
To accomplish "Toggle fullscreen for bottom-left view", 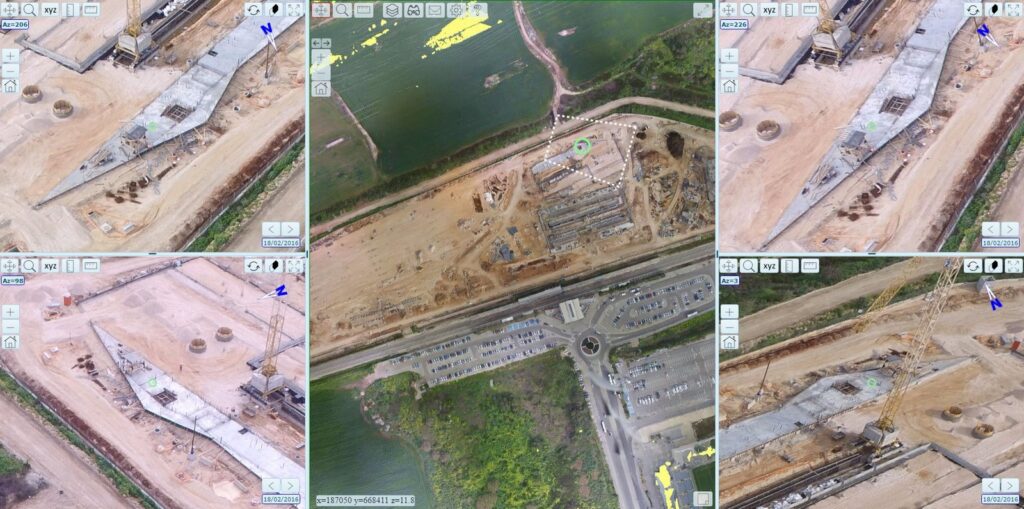I will coord(295,265).
